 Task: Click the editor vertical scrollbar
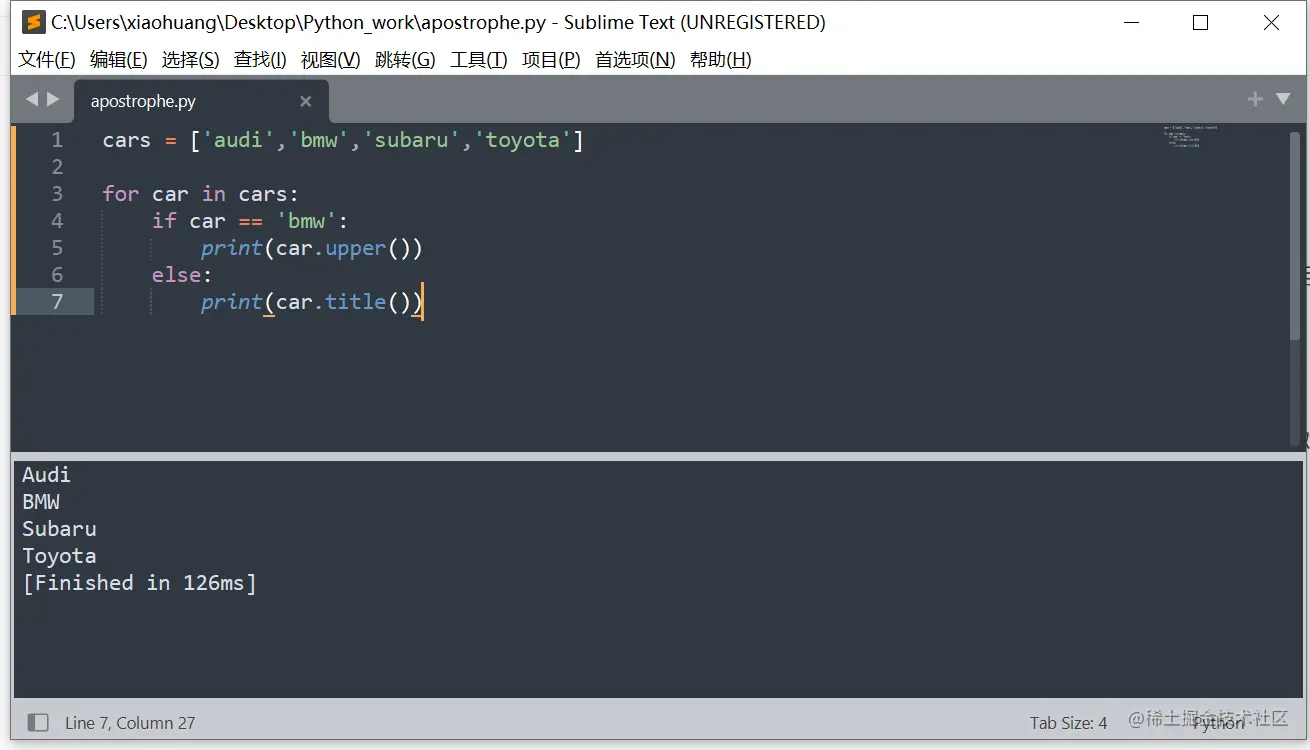click(1295, 235)
